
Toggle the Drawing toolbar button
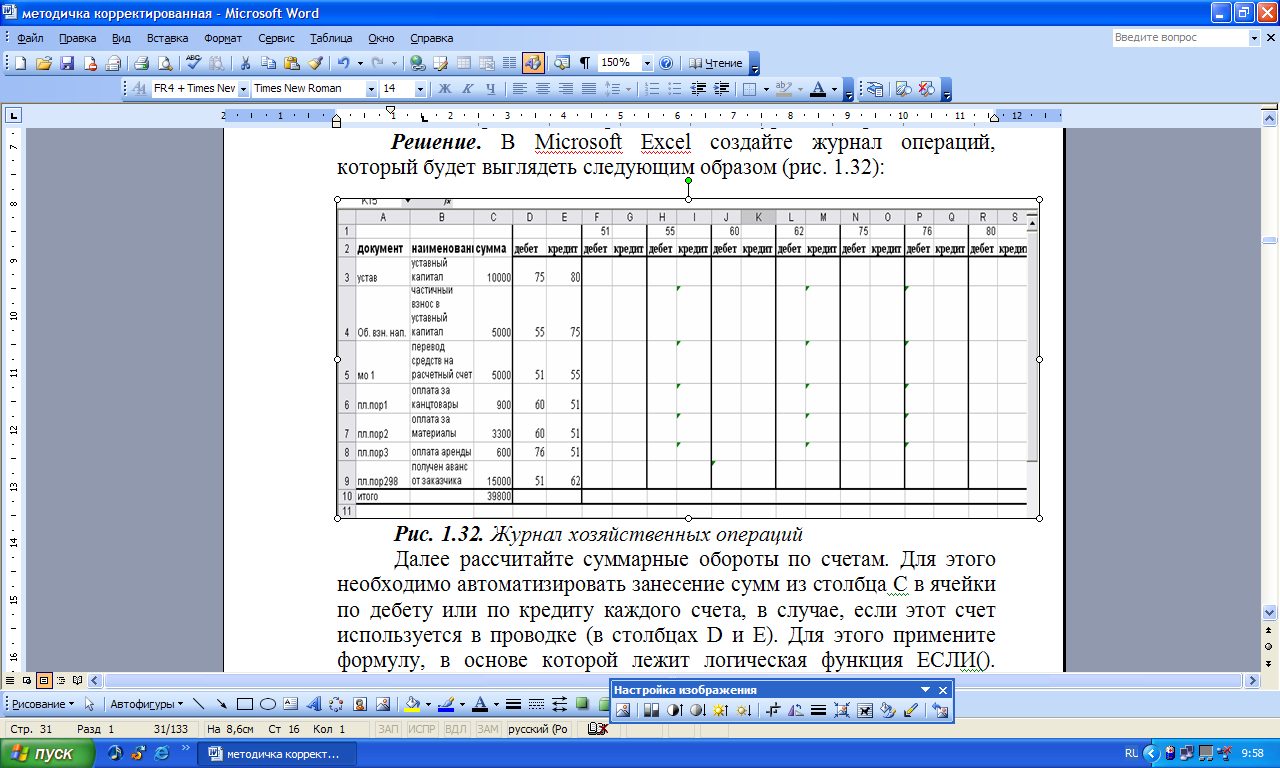point(532,63)
